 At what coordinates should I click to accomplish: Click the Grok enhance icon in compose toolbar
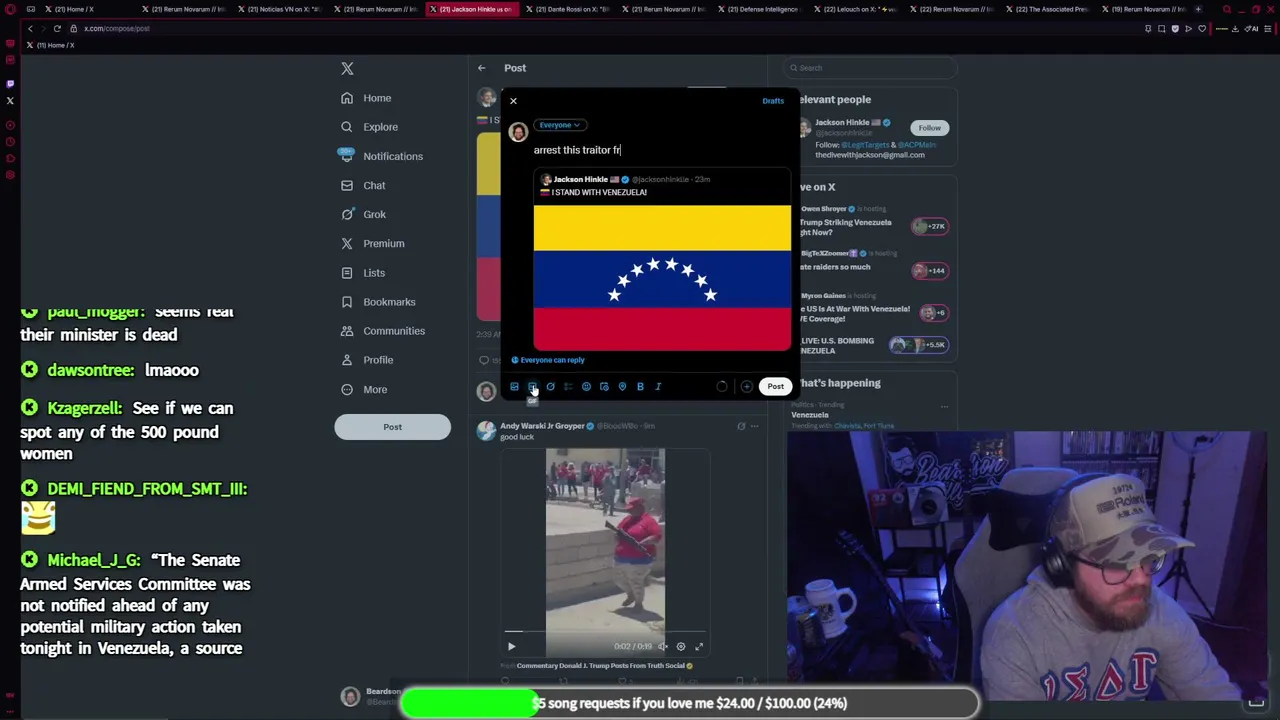pos(550,387)
